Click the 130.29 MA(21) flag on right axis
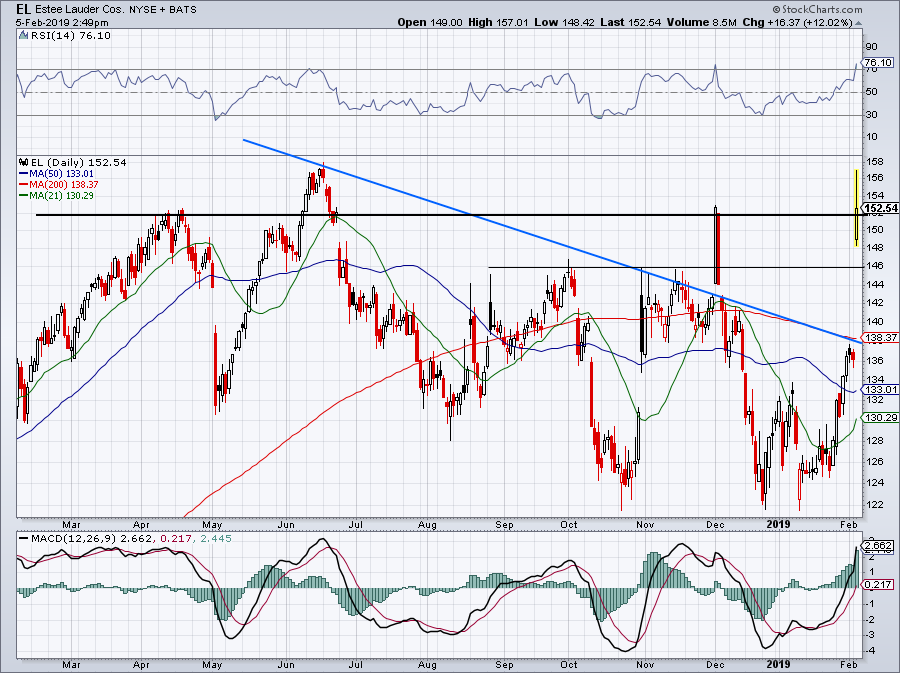The image size is (900, 673). click(880, 418)
